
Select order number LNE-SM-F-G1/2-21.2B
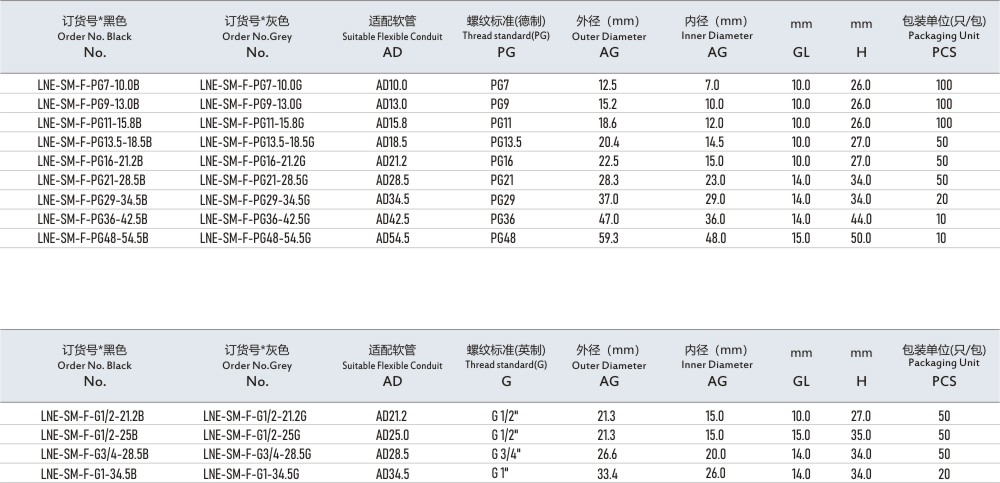click(90, 416)
